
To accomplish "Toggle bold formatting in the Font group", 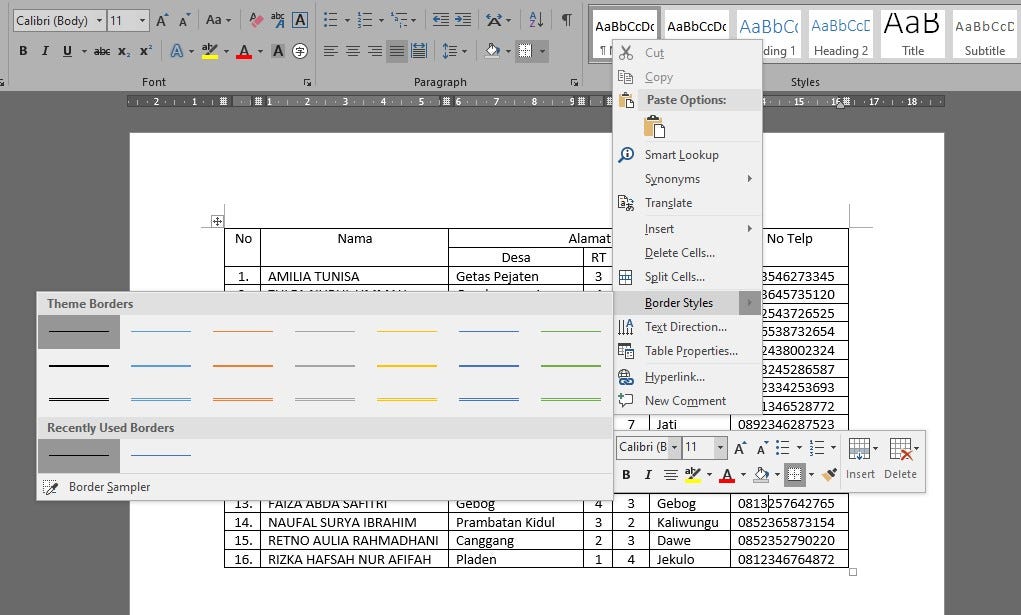I will [x=23, y=49].
